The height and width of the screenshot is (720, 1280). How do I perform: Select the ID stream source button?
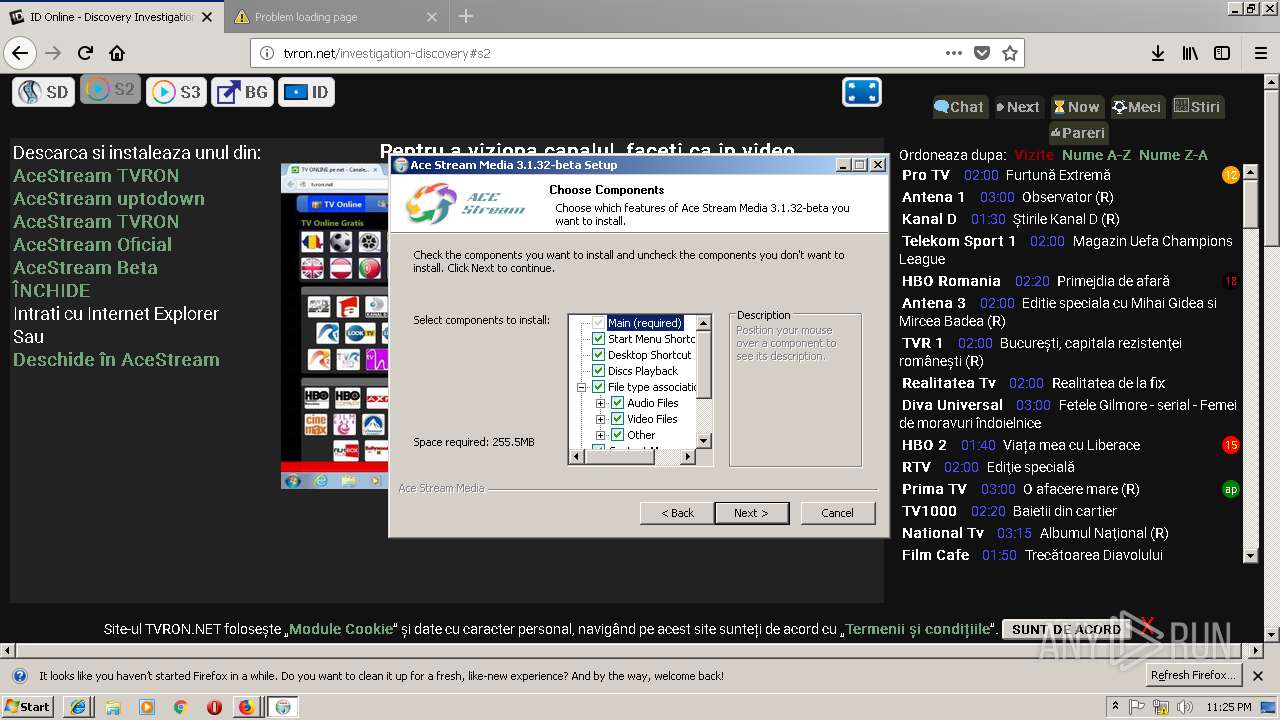306,92
